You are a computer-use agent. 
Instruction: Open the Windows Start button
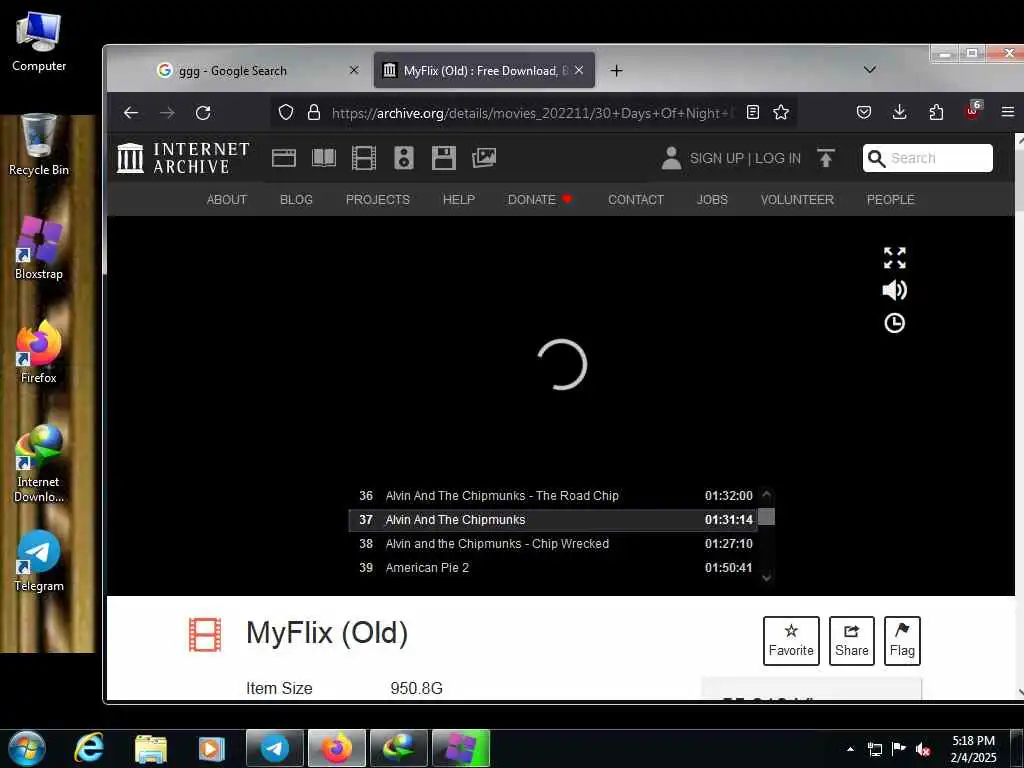pyautogui.click(x=26, y=748)
